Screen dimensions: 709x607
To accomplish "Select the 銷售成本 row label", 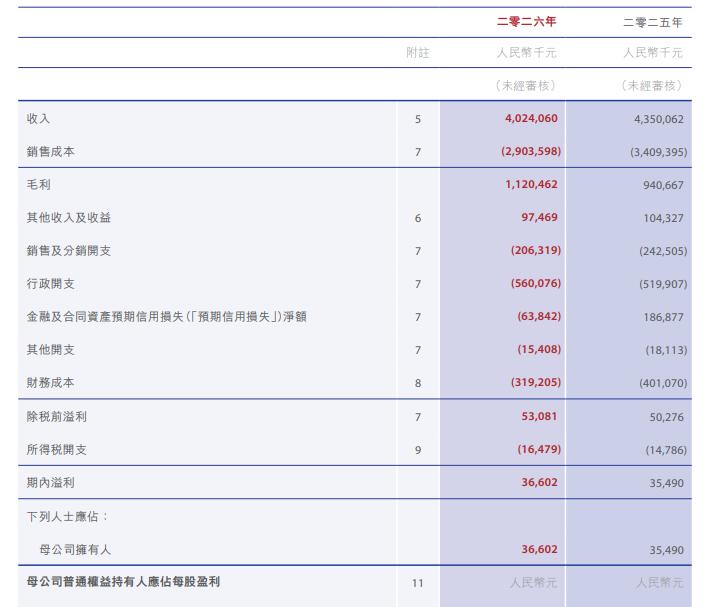I will coord(50,152).
